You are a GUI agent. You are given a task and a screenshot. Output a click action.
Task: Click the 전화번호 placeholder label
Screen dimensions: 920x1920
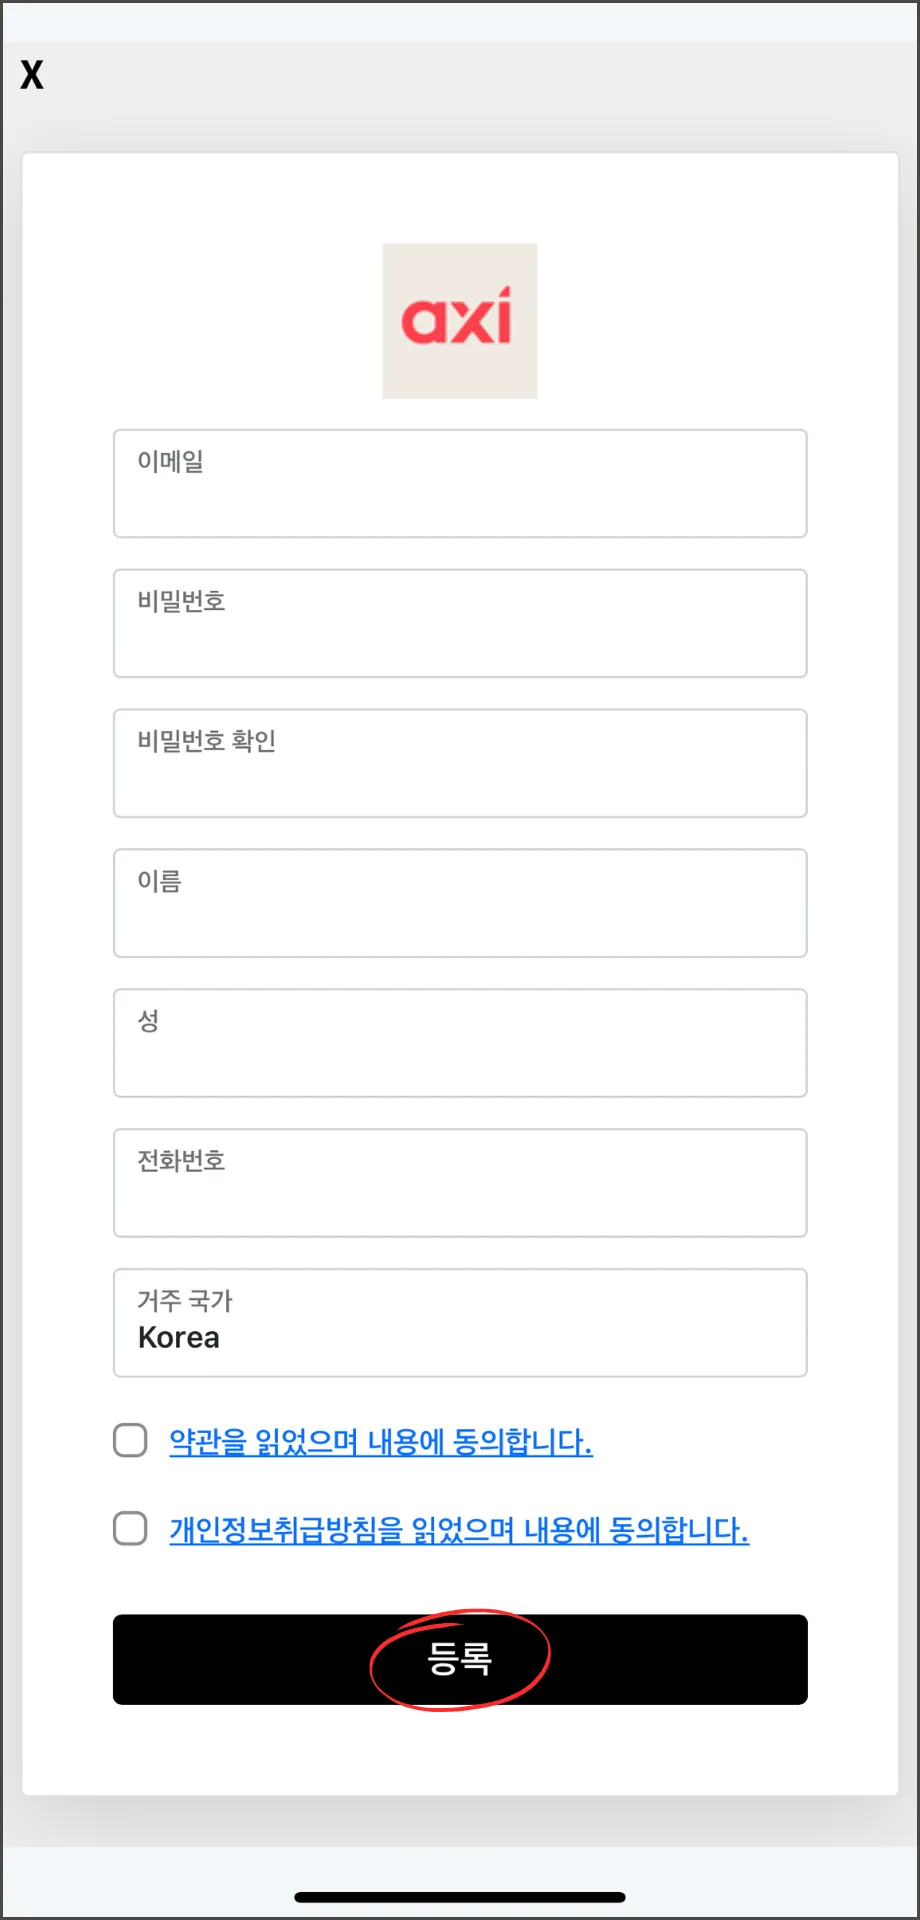click(x=181, y=1161)
